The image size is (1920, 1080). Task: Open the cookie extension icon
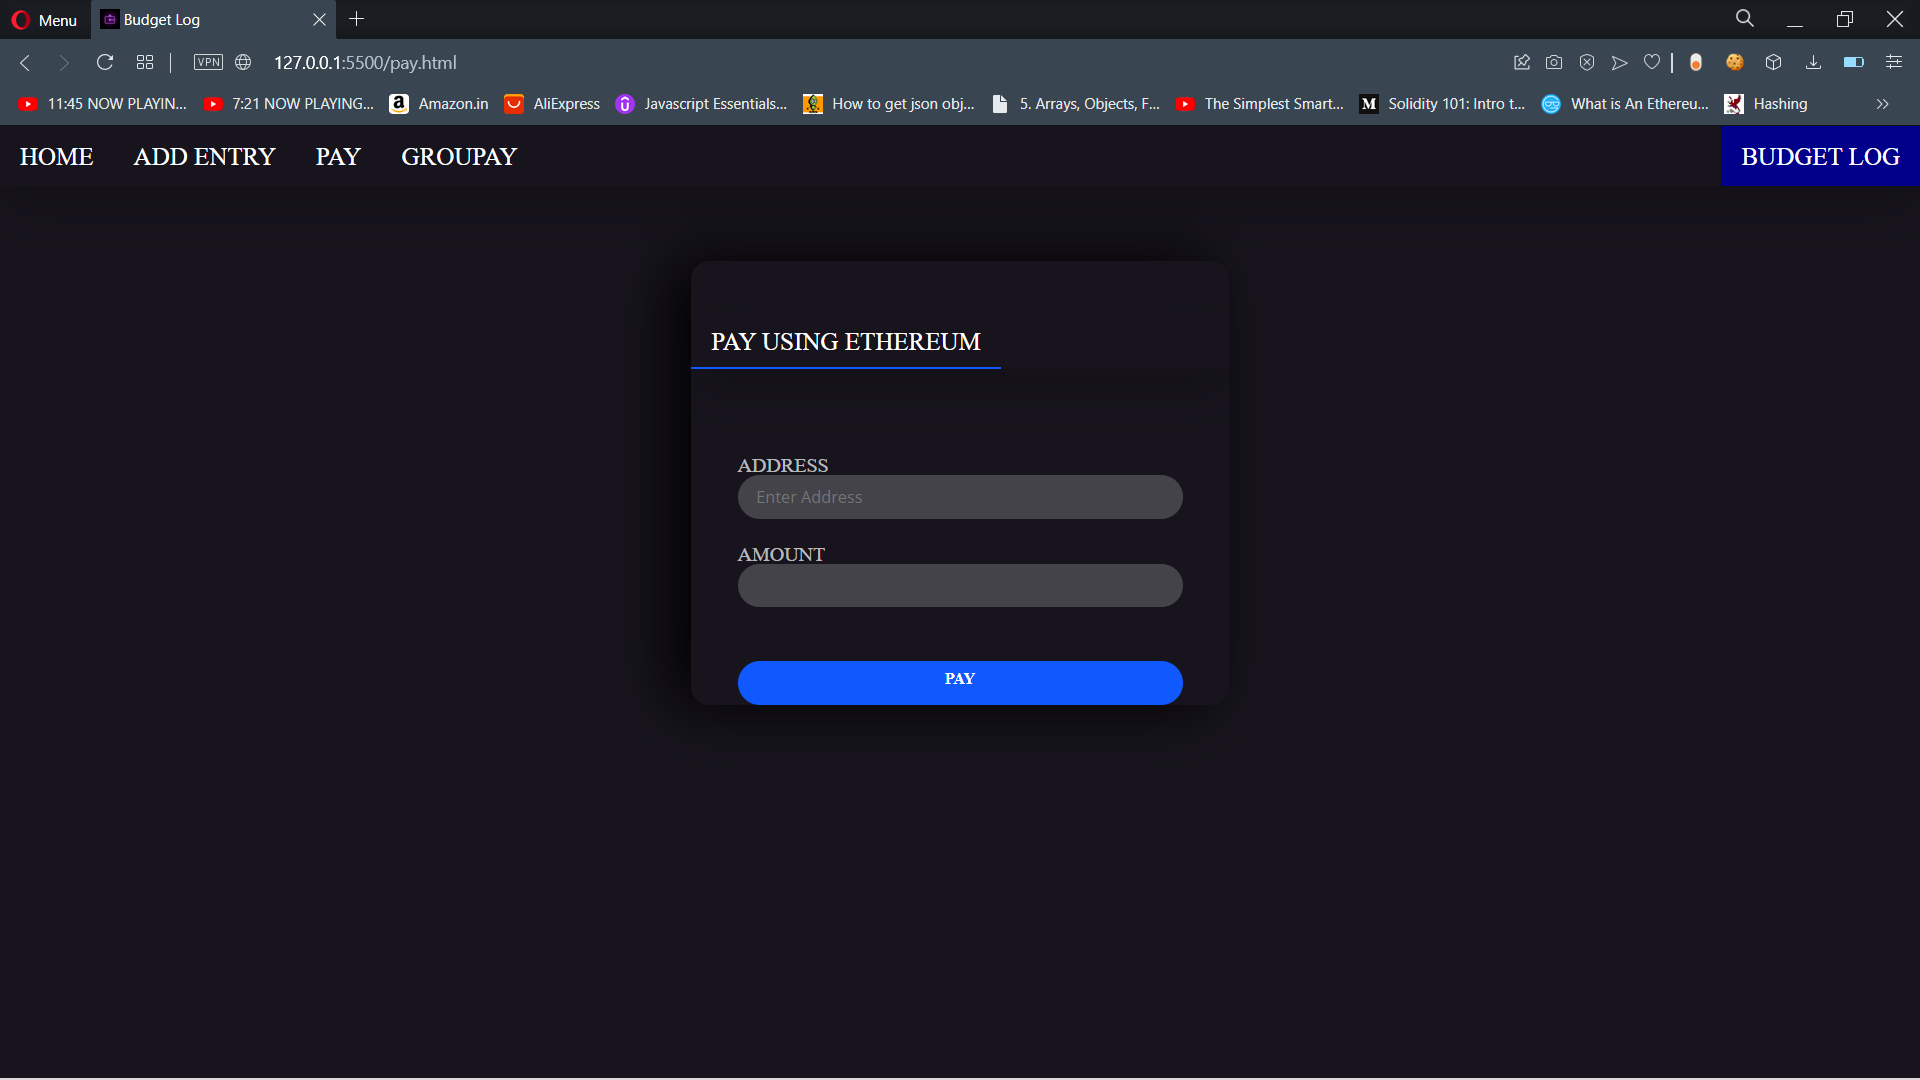point(1735,62)
